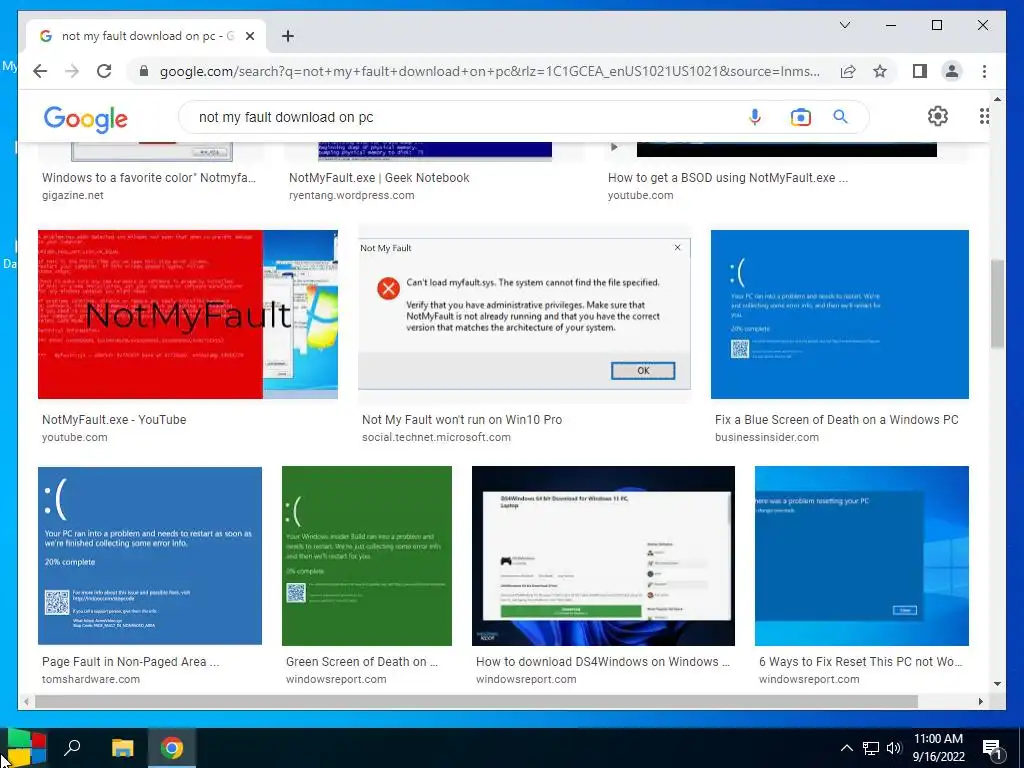This screenshot has height=768, width=1024.
Task: Click the Chrome taskbar icon
Action: (x=172, y=748)
